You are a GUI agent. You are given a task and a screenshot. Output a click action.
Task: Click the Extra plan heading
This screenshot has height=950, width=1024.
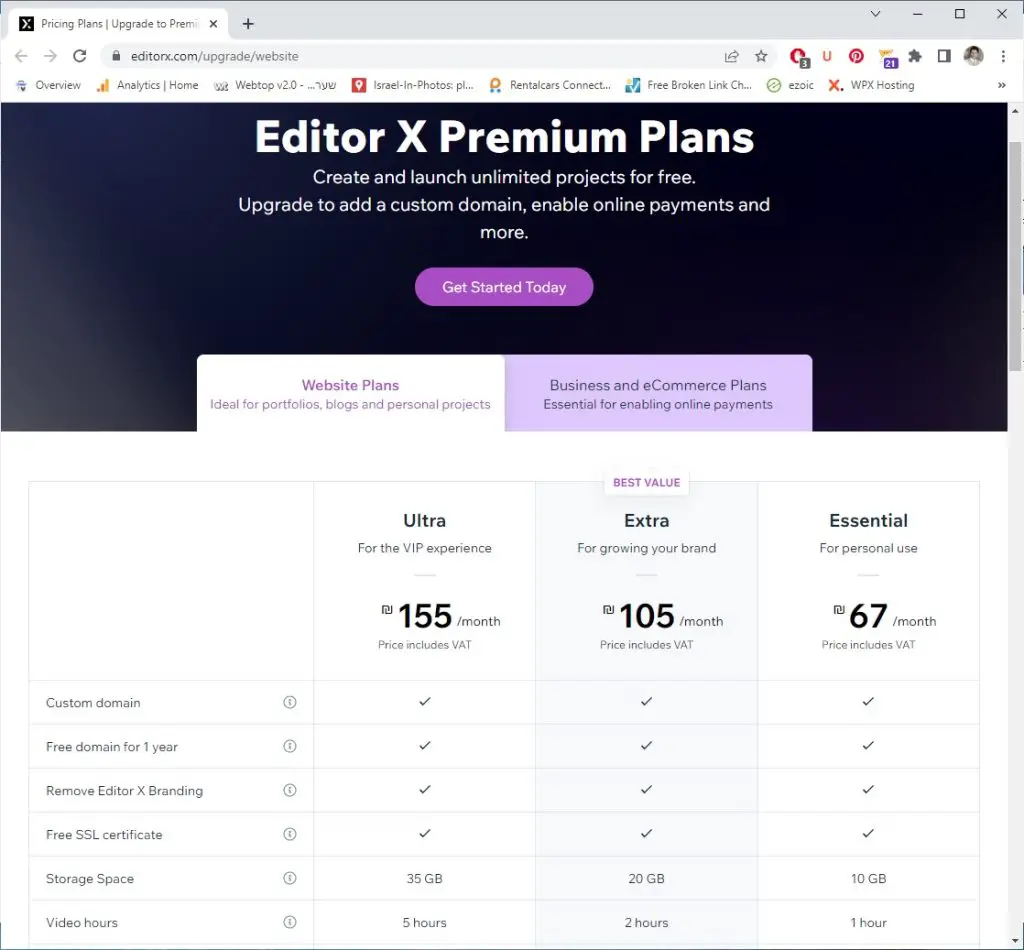tap(647, 520)
